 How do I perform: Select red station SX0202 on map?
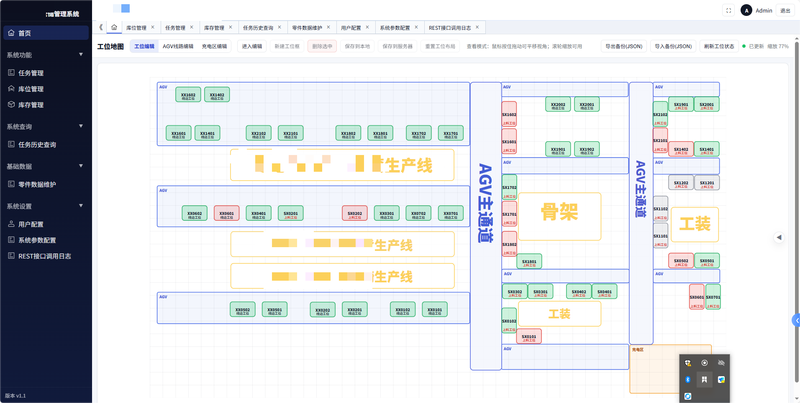[355, 213]
